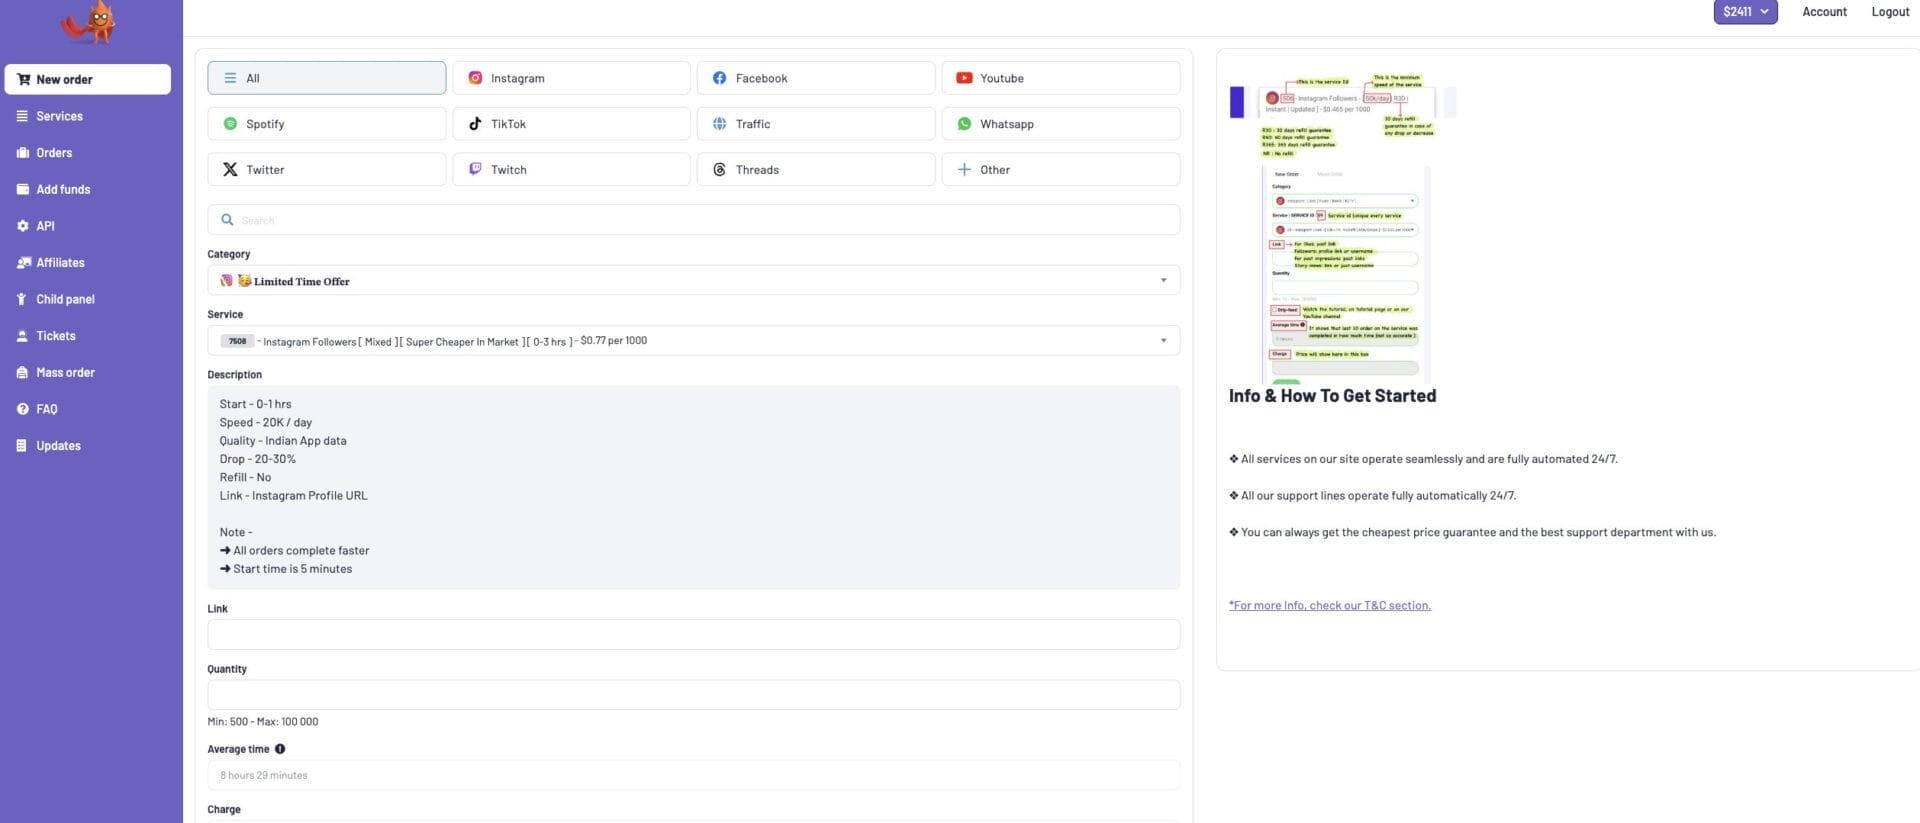This screenshot has height=823, width=1920.
Task: Open Add funds in the sidebar
Action: [x=63, y=189]
